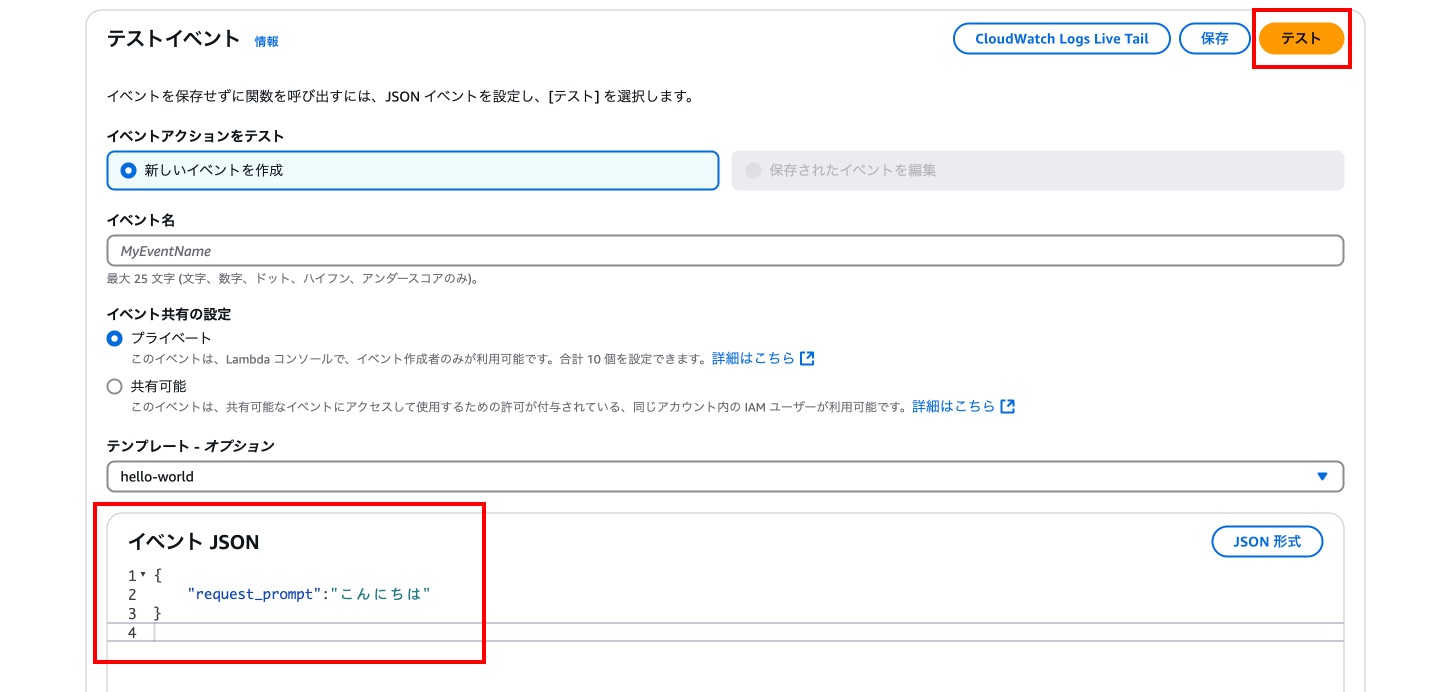Choose the 共有可能 sharing option

click(x=115, y=386)
